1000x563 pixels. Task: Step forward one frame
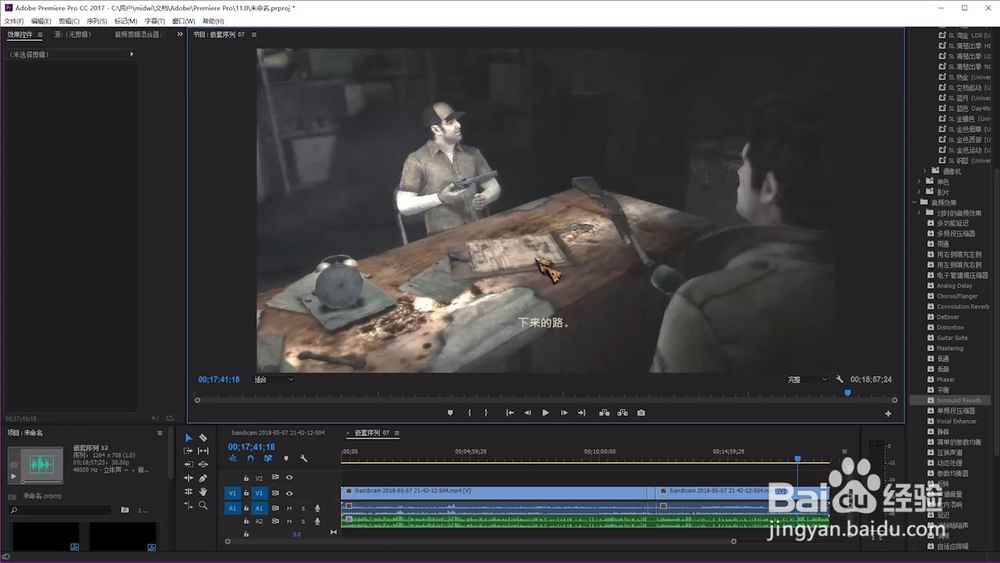564,413
